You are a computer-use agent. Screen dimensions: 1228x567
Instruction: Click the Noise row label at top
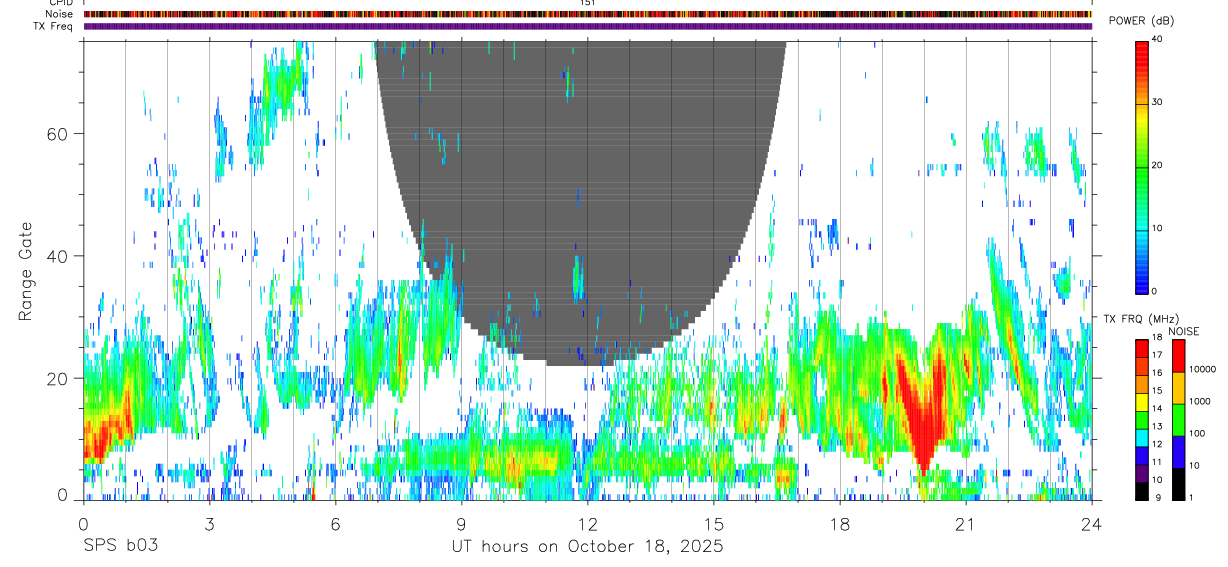pyautogui.click(x=60, y=14)
